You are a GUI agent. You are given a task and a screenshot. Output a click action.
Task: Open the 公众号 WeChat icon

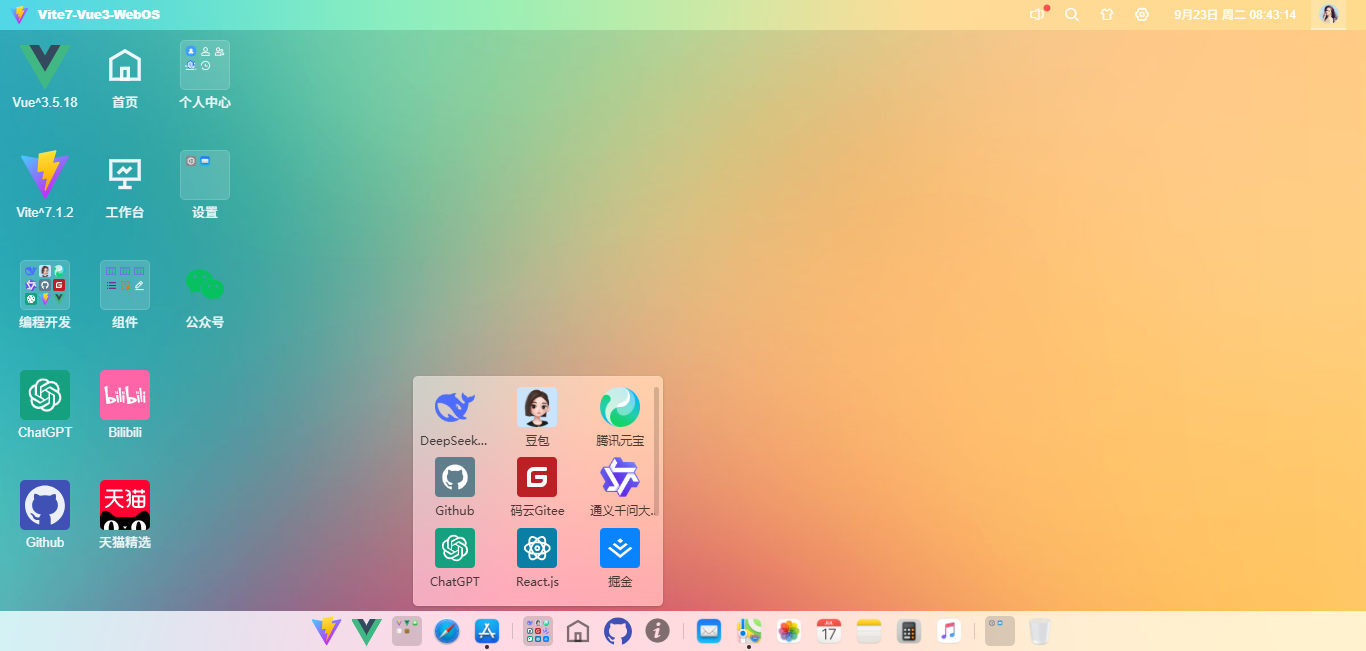(x=205, y=285)
